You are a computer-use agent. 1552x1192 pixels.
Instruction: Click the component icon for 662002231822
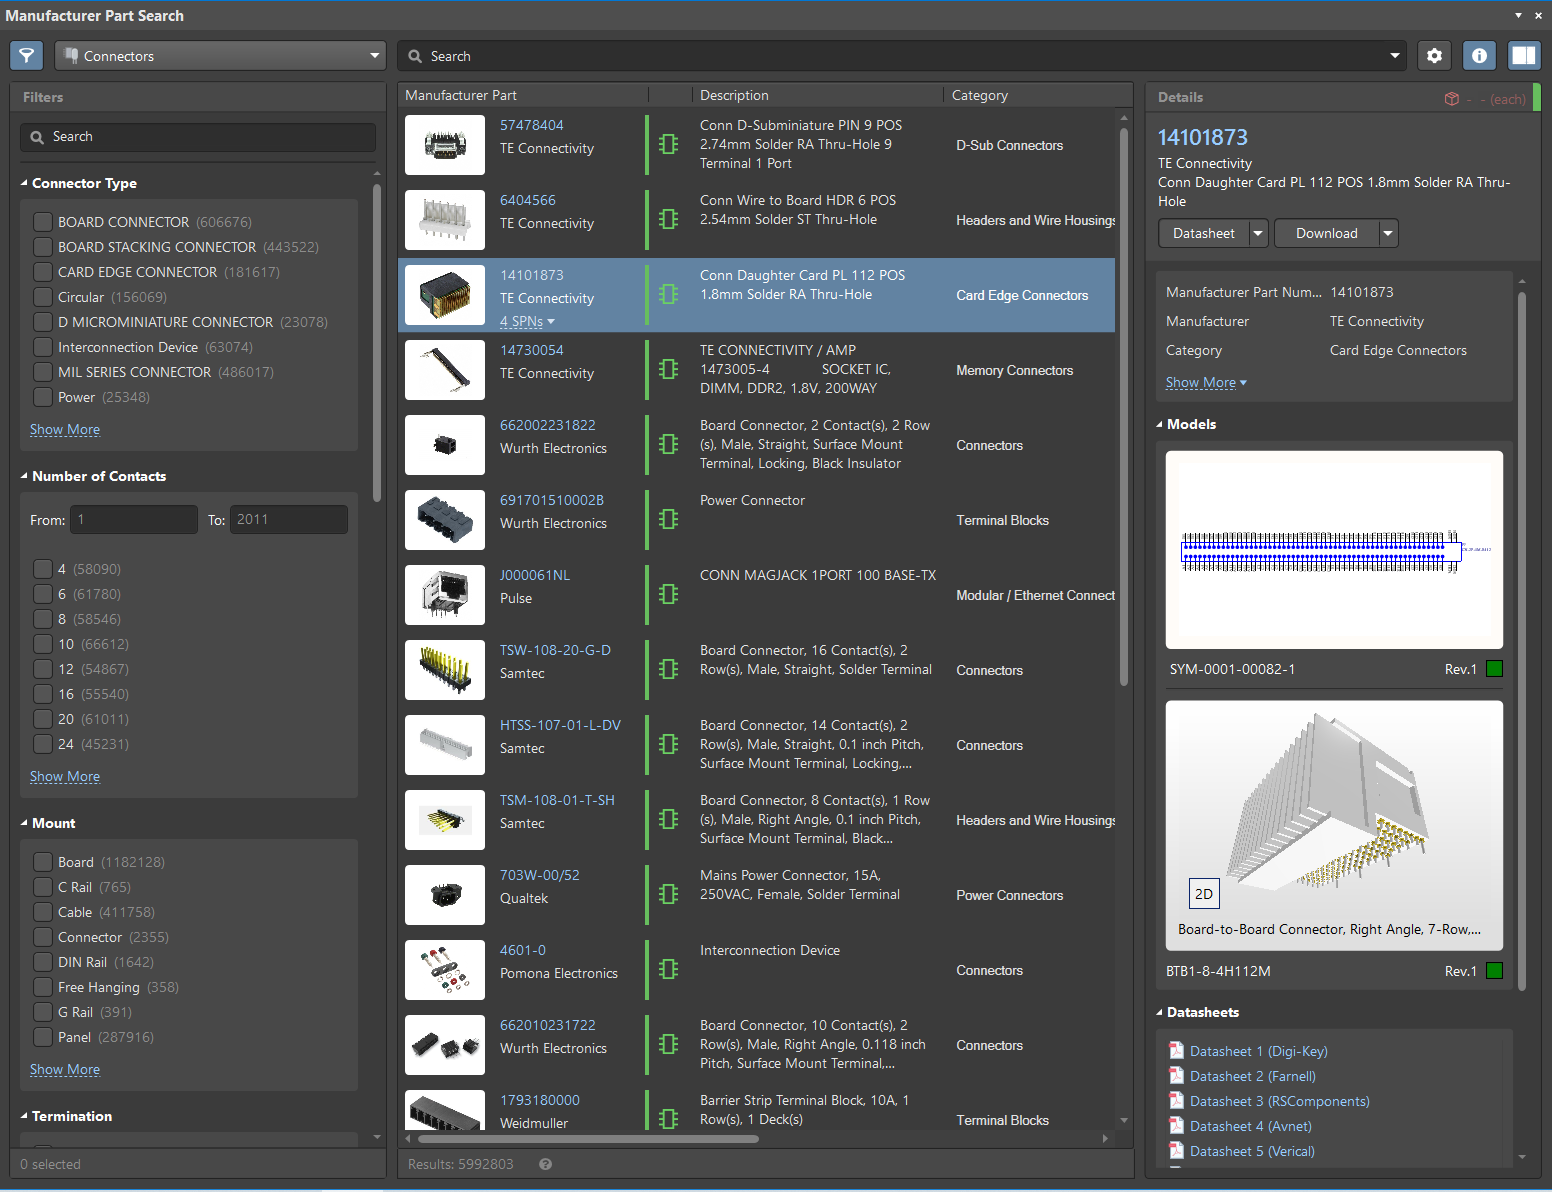pos(669,444)
